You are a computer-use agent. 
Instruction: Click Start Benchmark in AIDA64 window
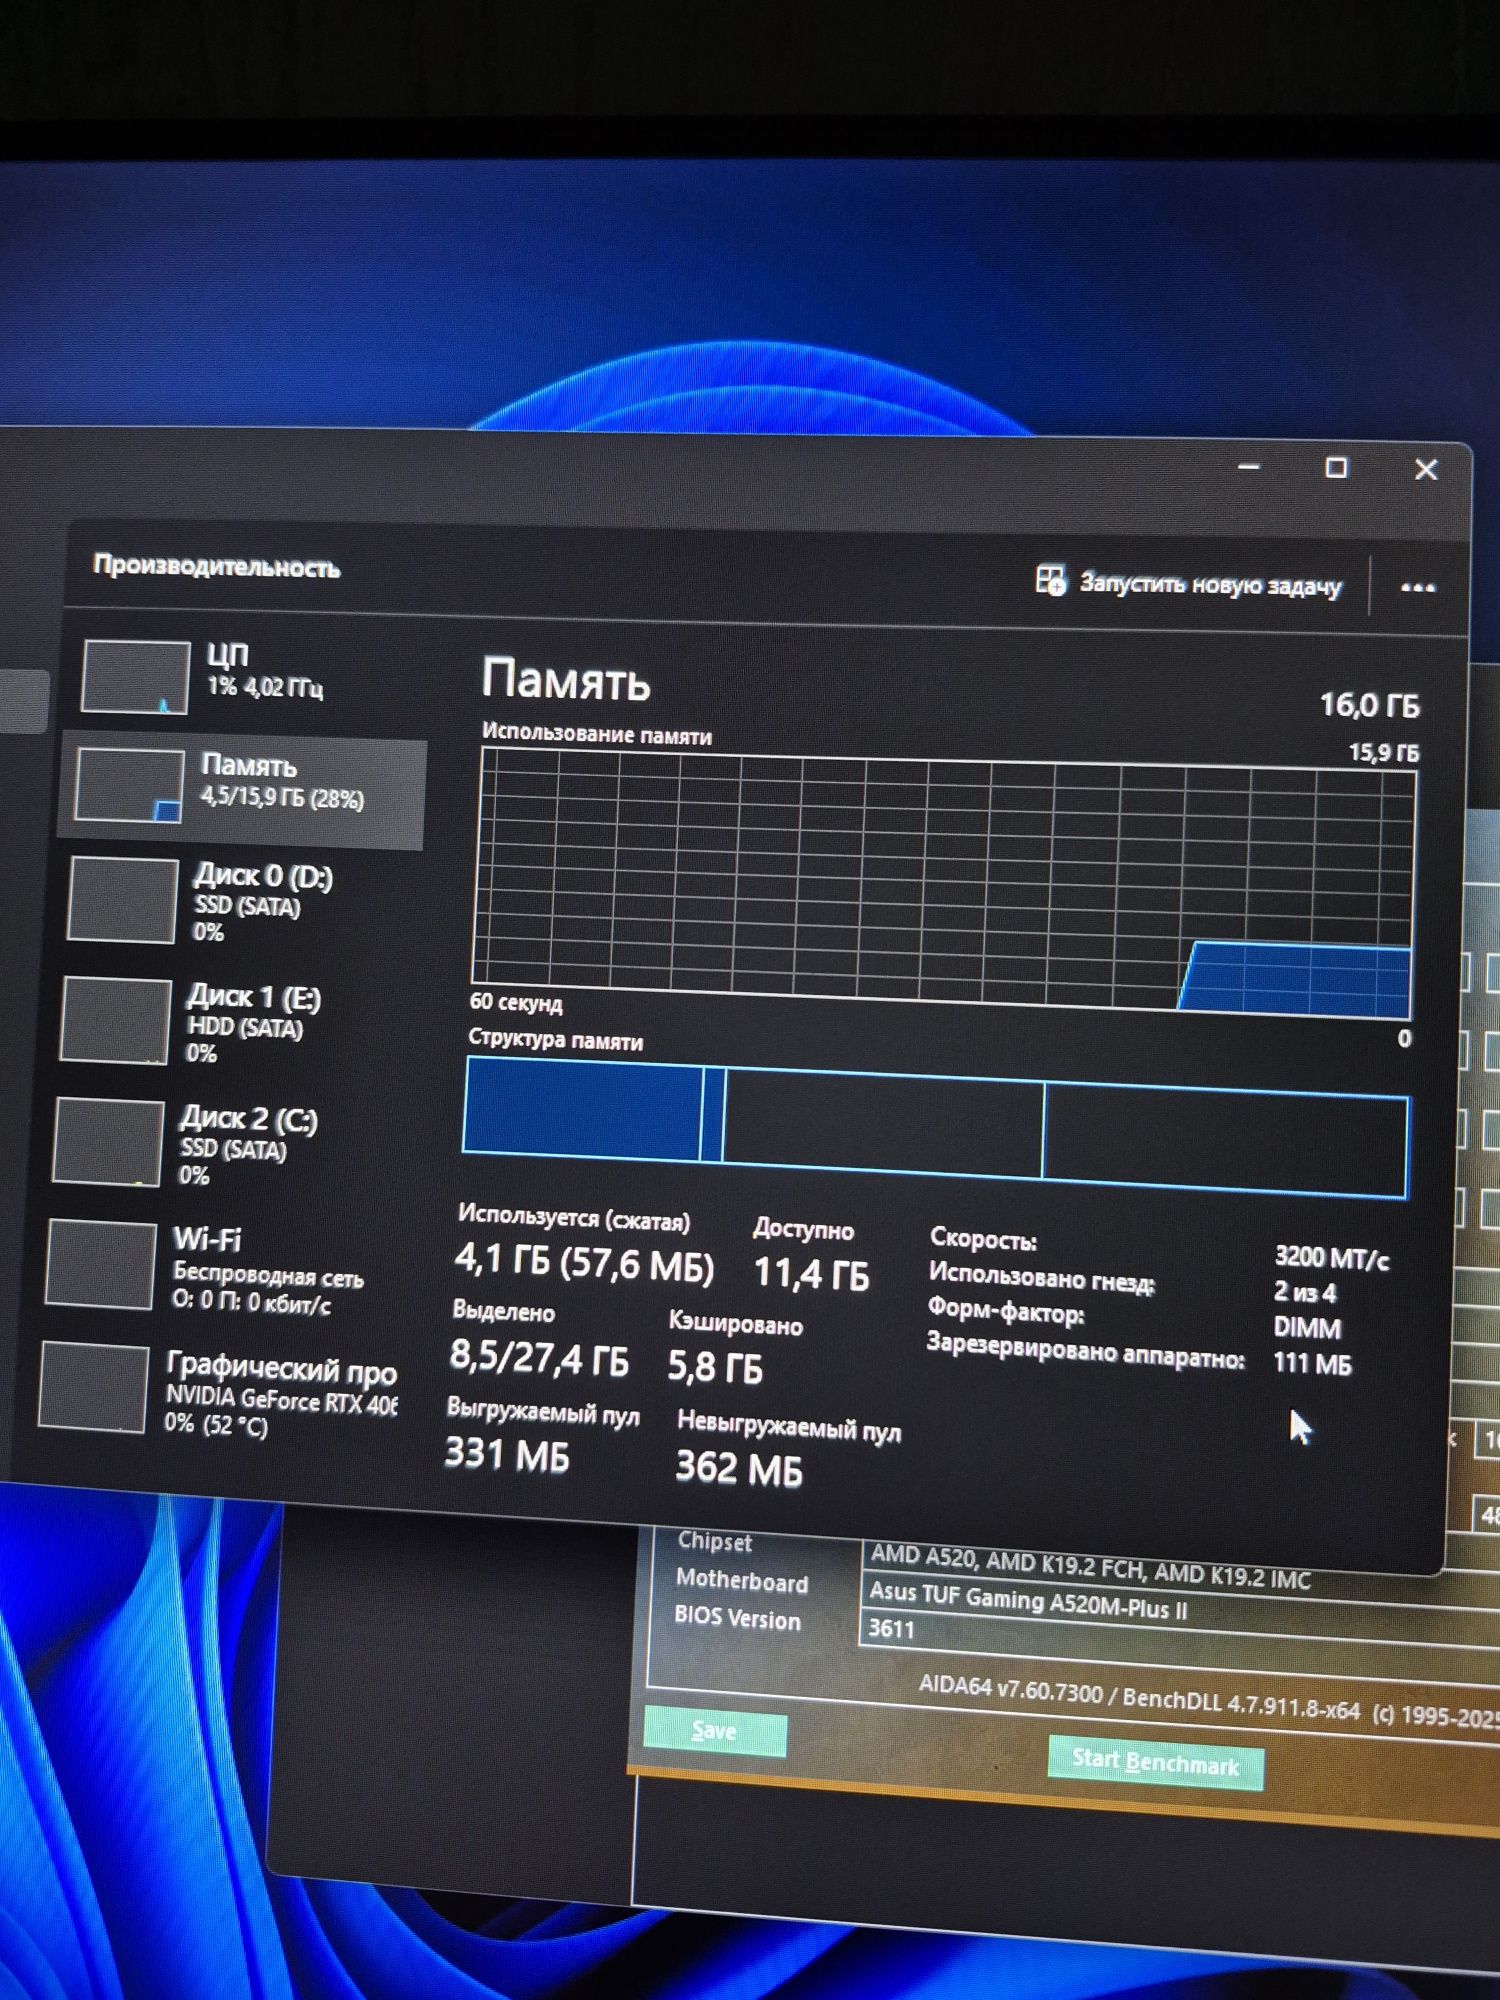1155,1764
